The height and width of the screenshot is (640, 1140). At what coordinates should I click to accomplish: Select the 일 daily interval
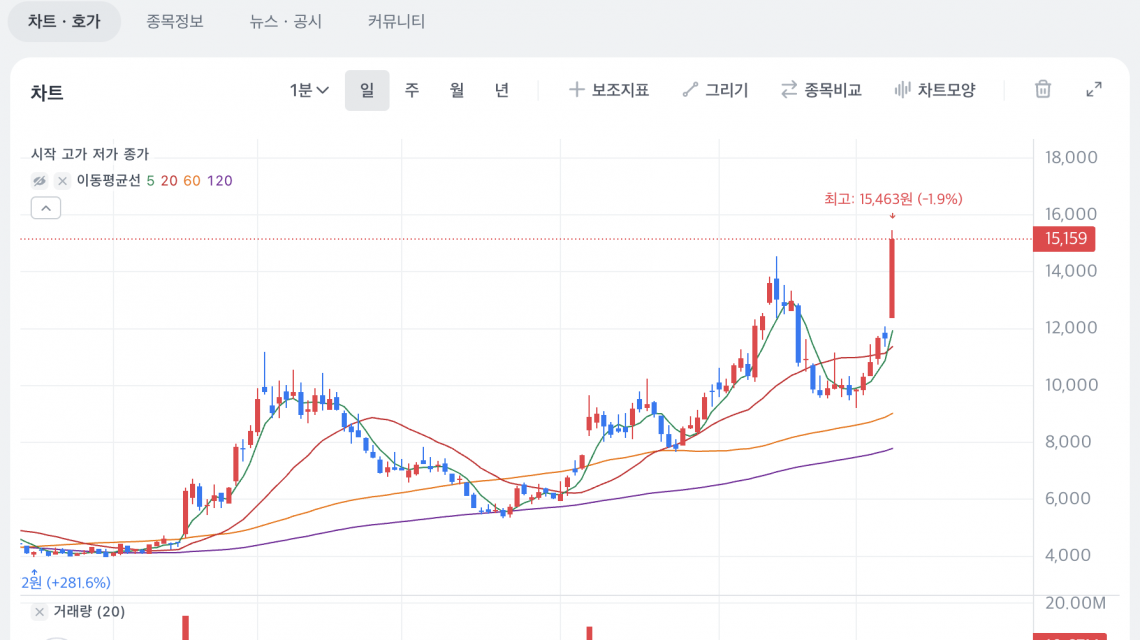tap(367, 90)
